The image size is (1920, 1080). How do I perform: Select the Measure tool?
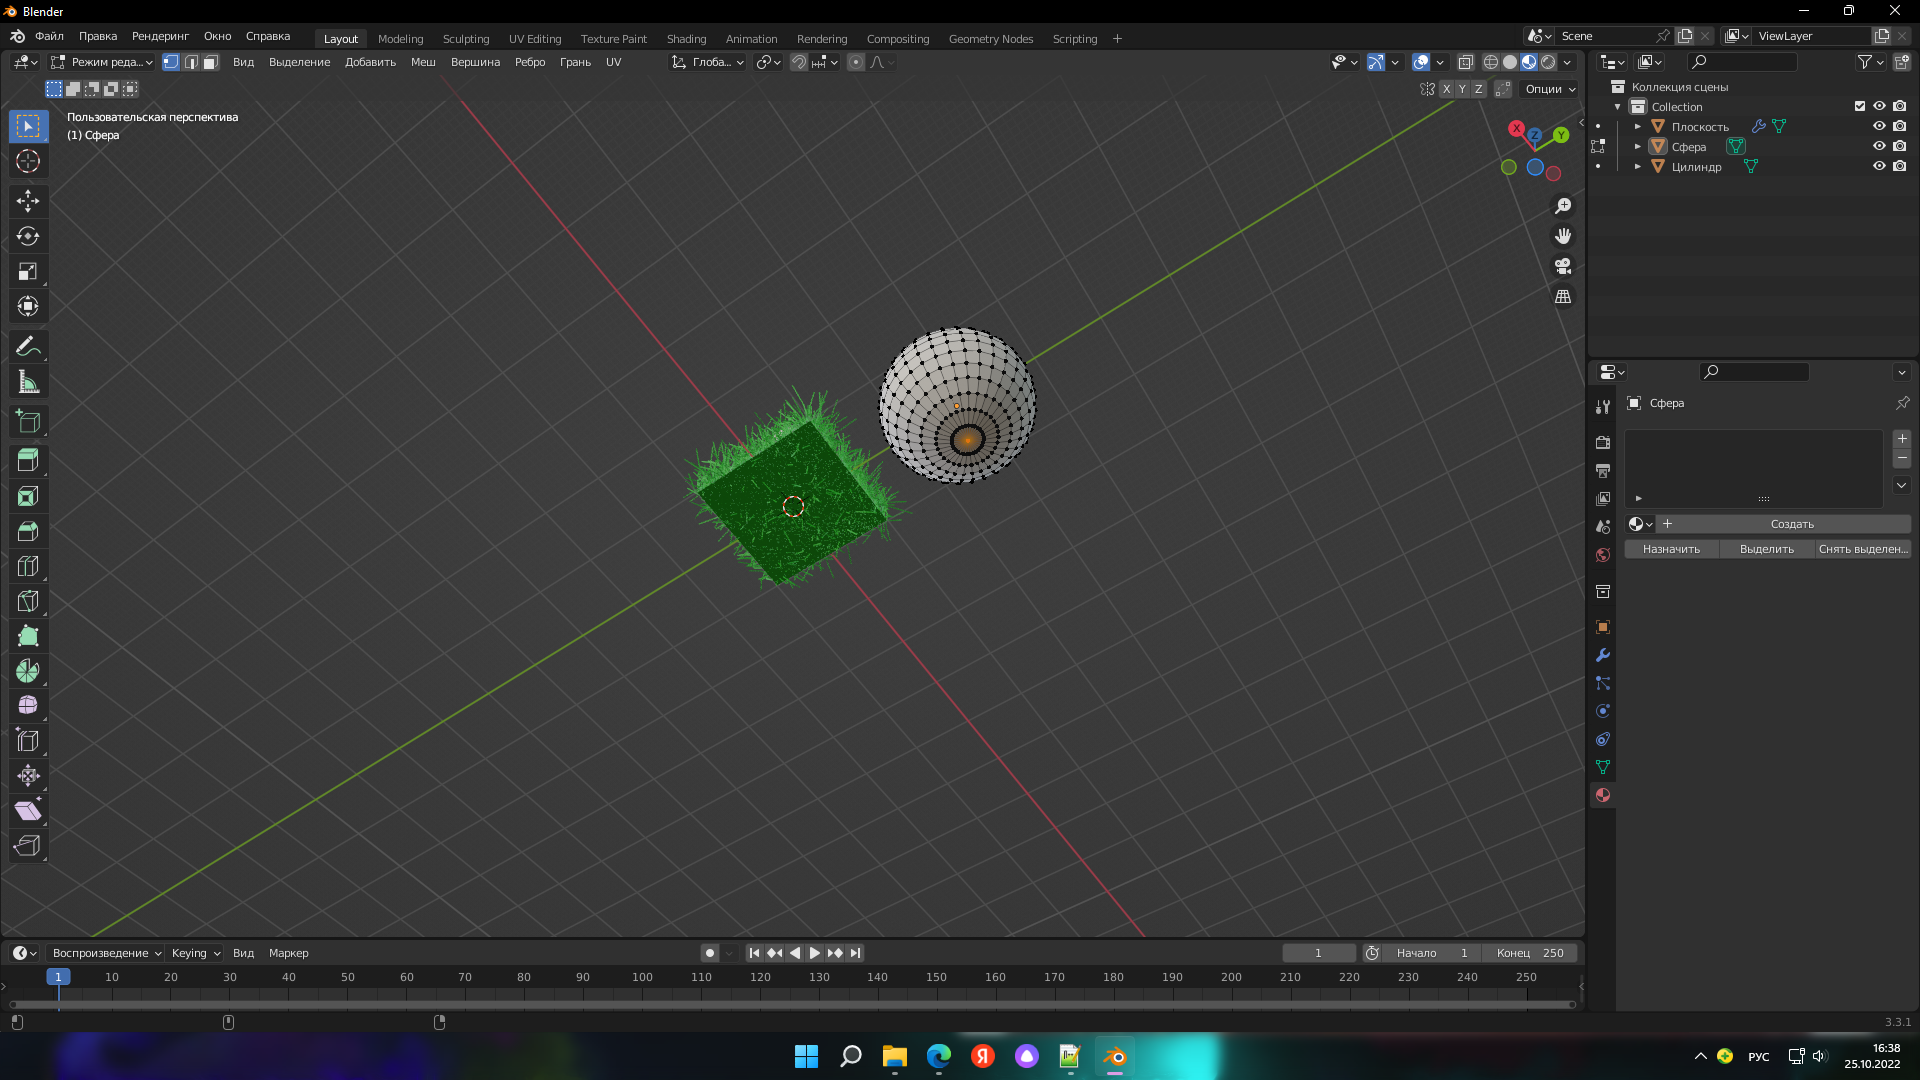pyautogui.click(x=28, y=381)
